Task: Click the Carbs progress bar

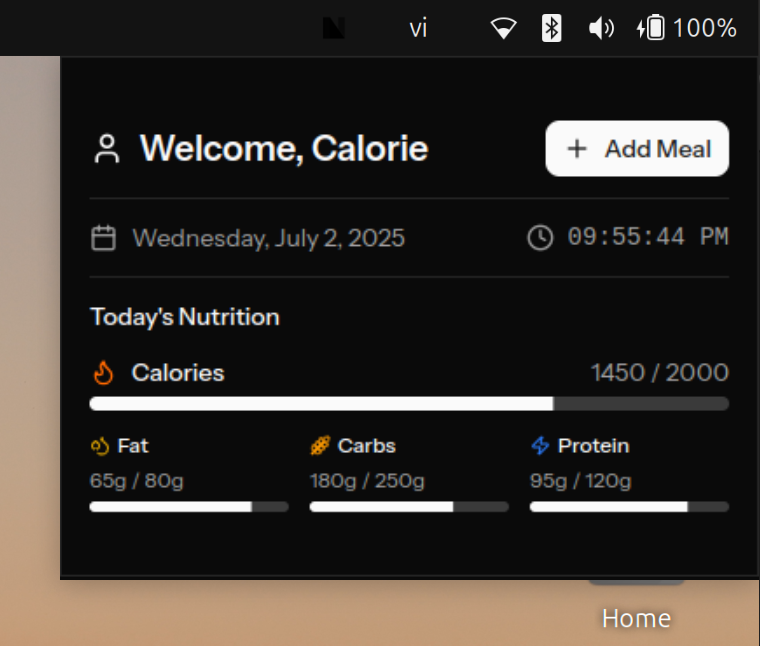Action: (x=409, y=507)
